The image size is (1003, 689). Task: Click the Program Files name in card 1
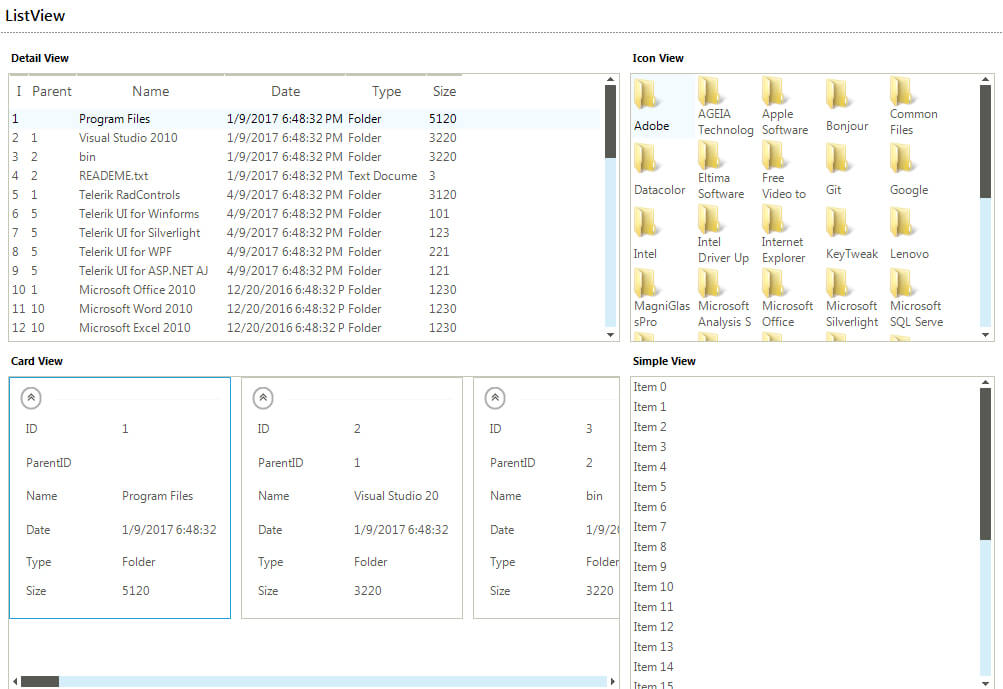click(x=157, y=496)
